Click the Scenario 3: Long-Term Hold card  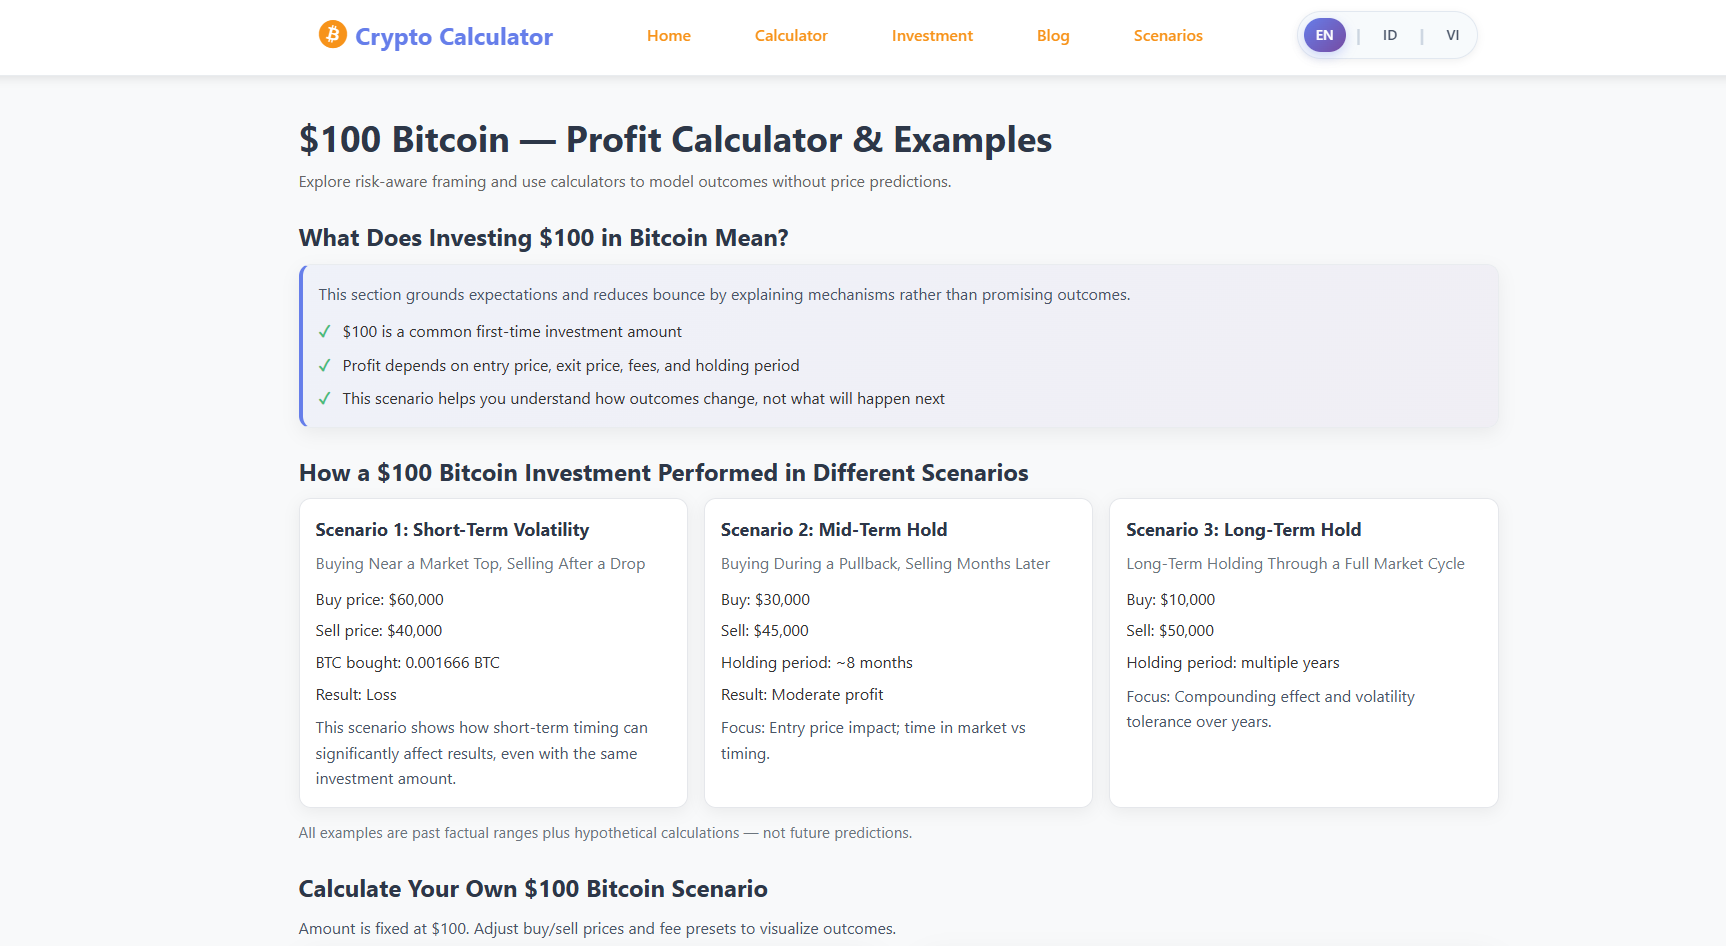[1302, 650]
